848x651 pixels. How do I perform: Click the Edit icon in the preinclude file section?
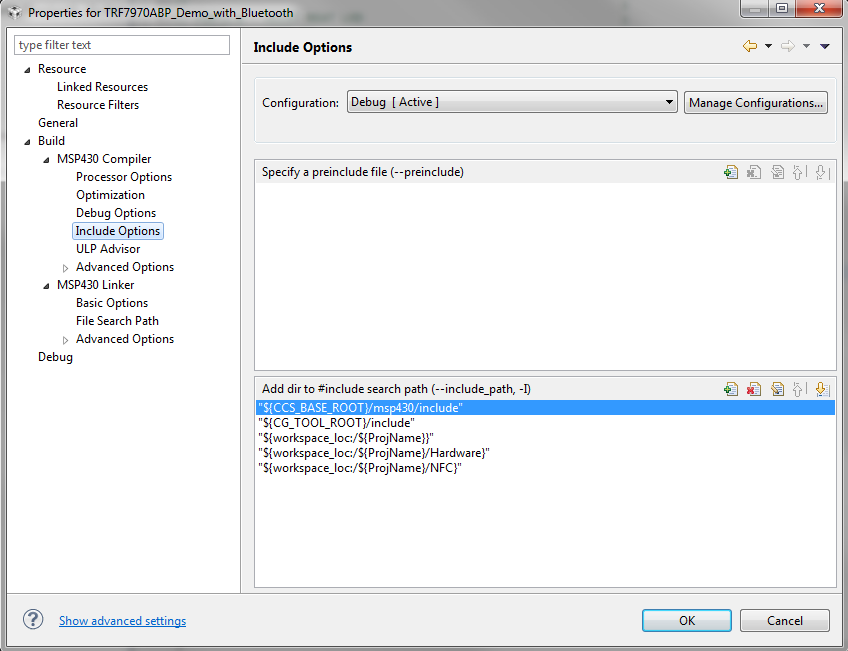[777, 172]
